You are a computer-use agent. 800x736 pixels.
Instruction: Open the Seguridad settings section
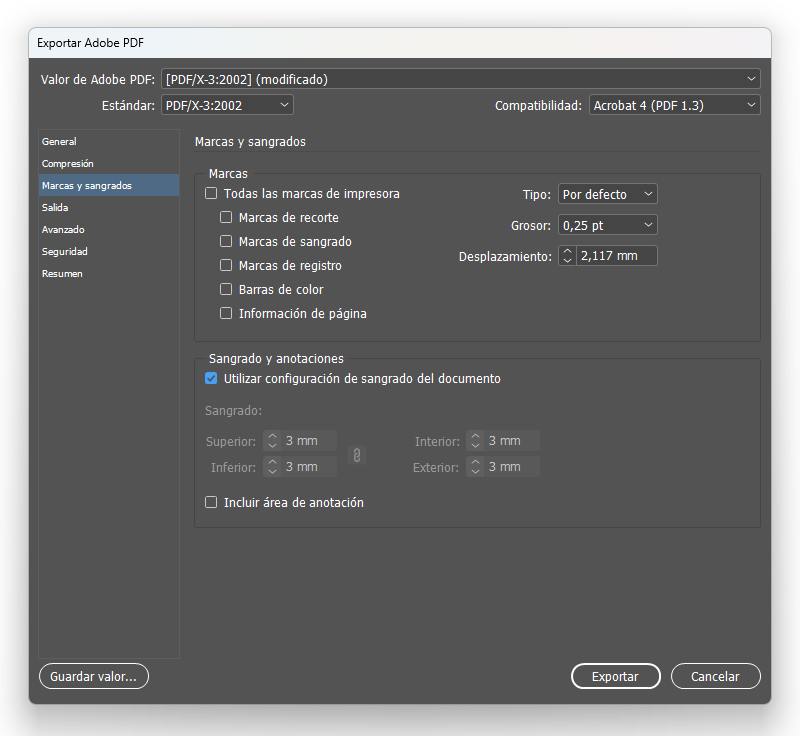pyautogui.click(x=109, y=251)
